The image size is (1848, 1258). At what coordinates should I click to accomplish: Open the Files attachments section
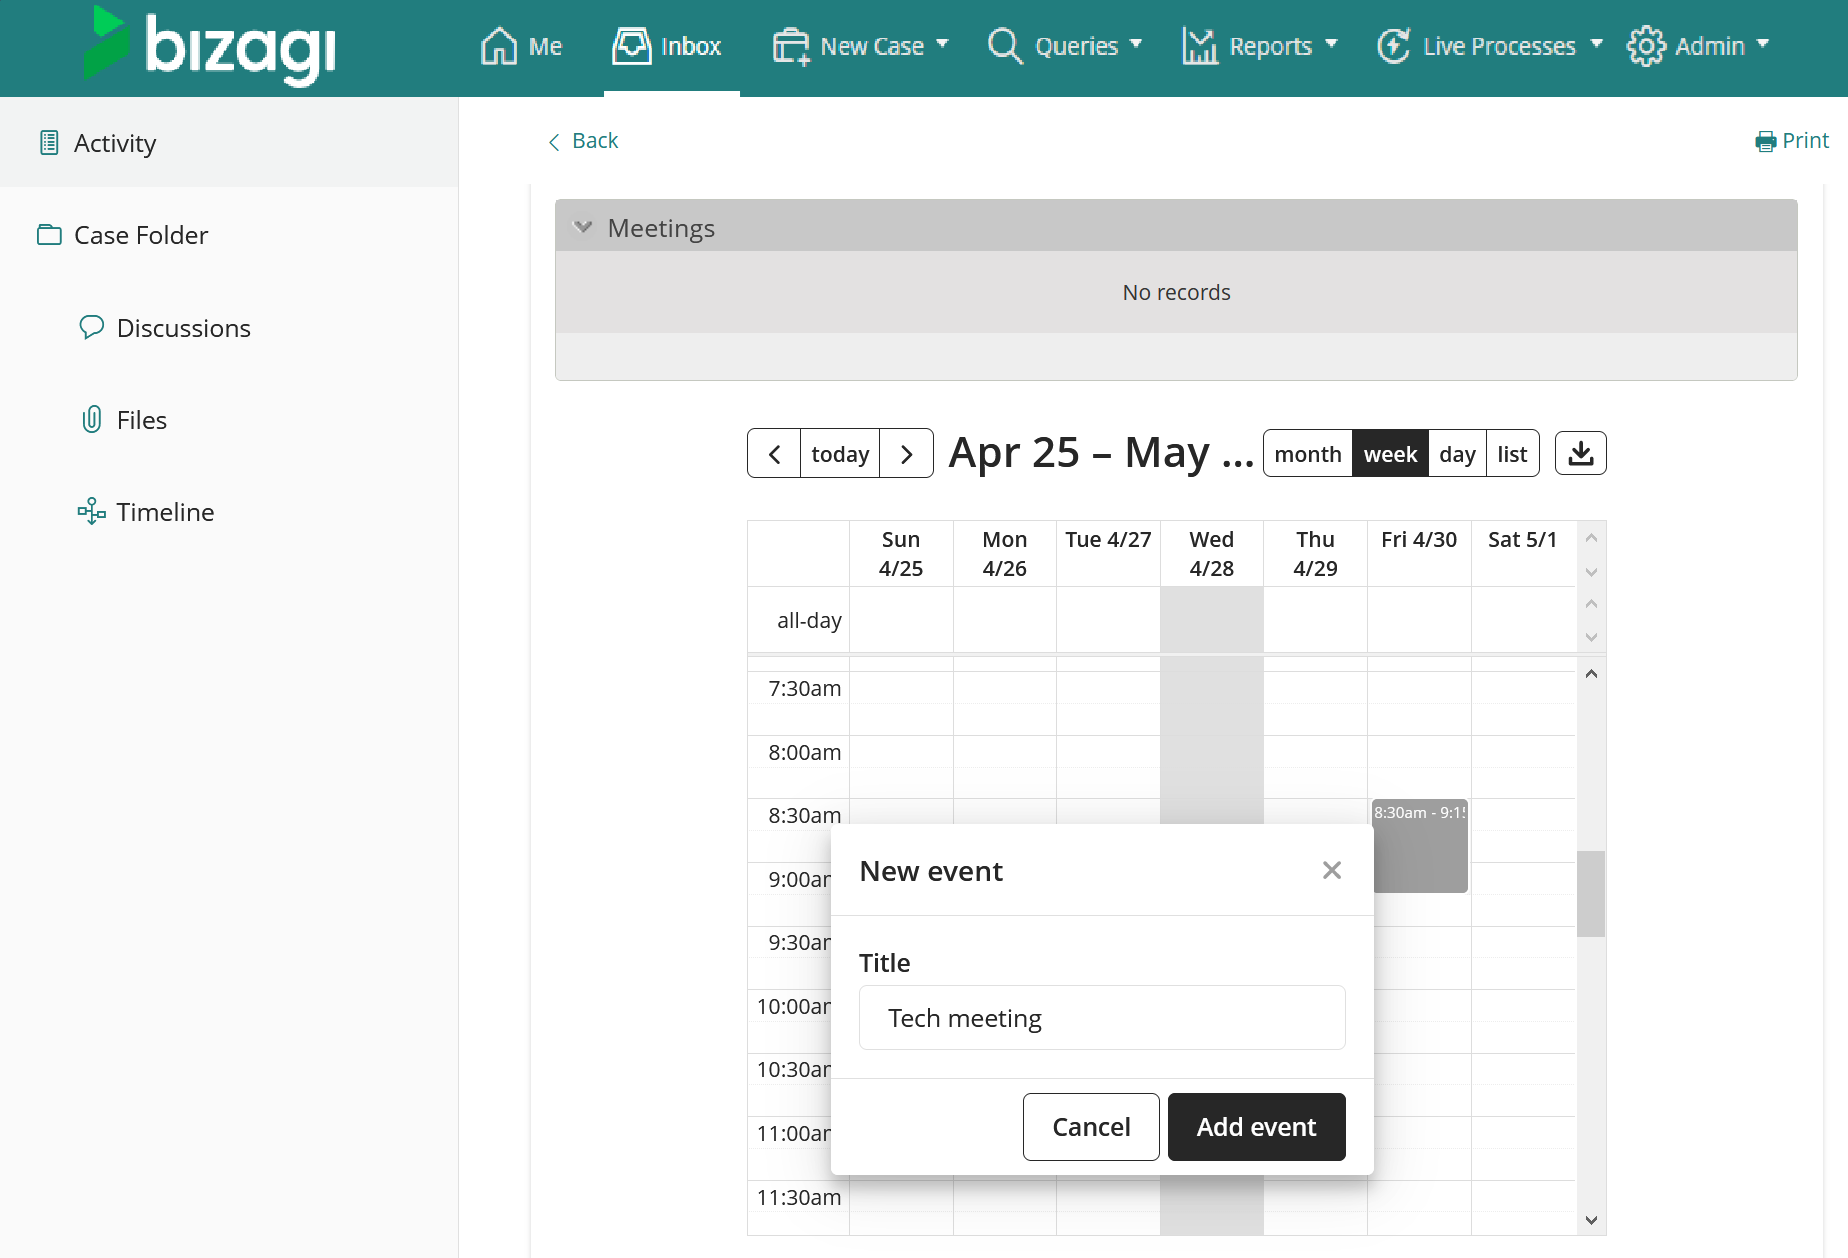[x=141, y=420]
